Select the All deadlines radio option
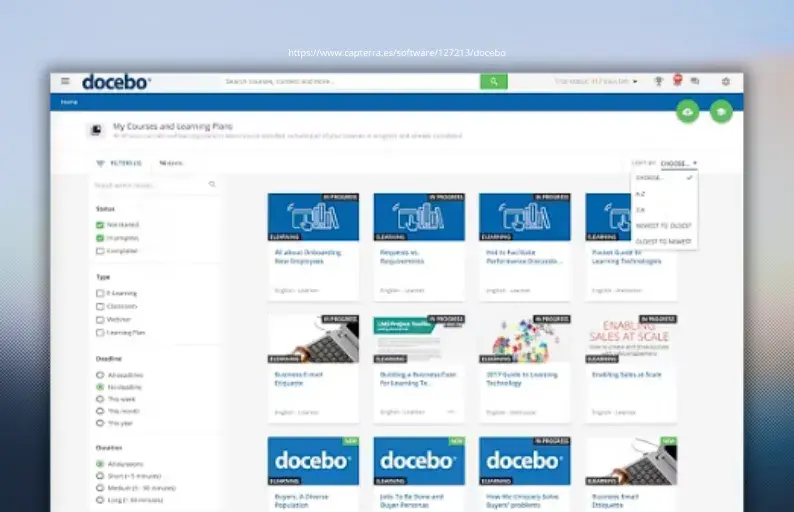Screen dimensions: 794x512 click(100, 375)
